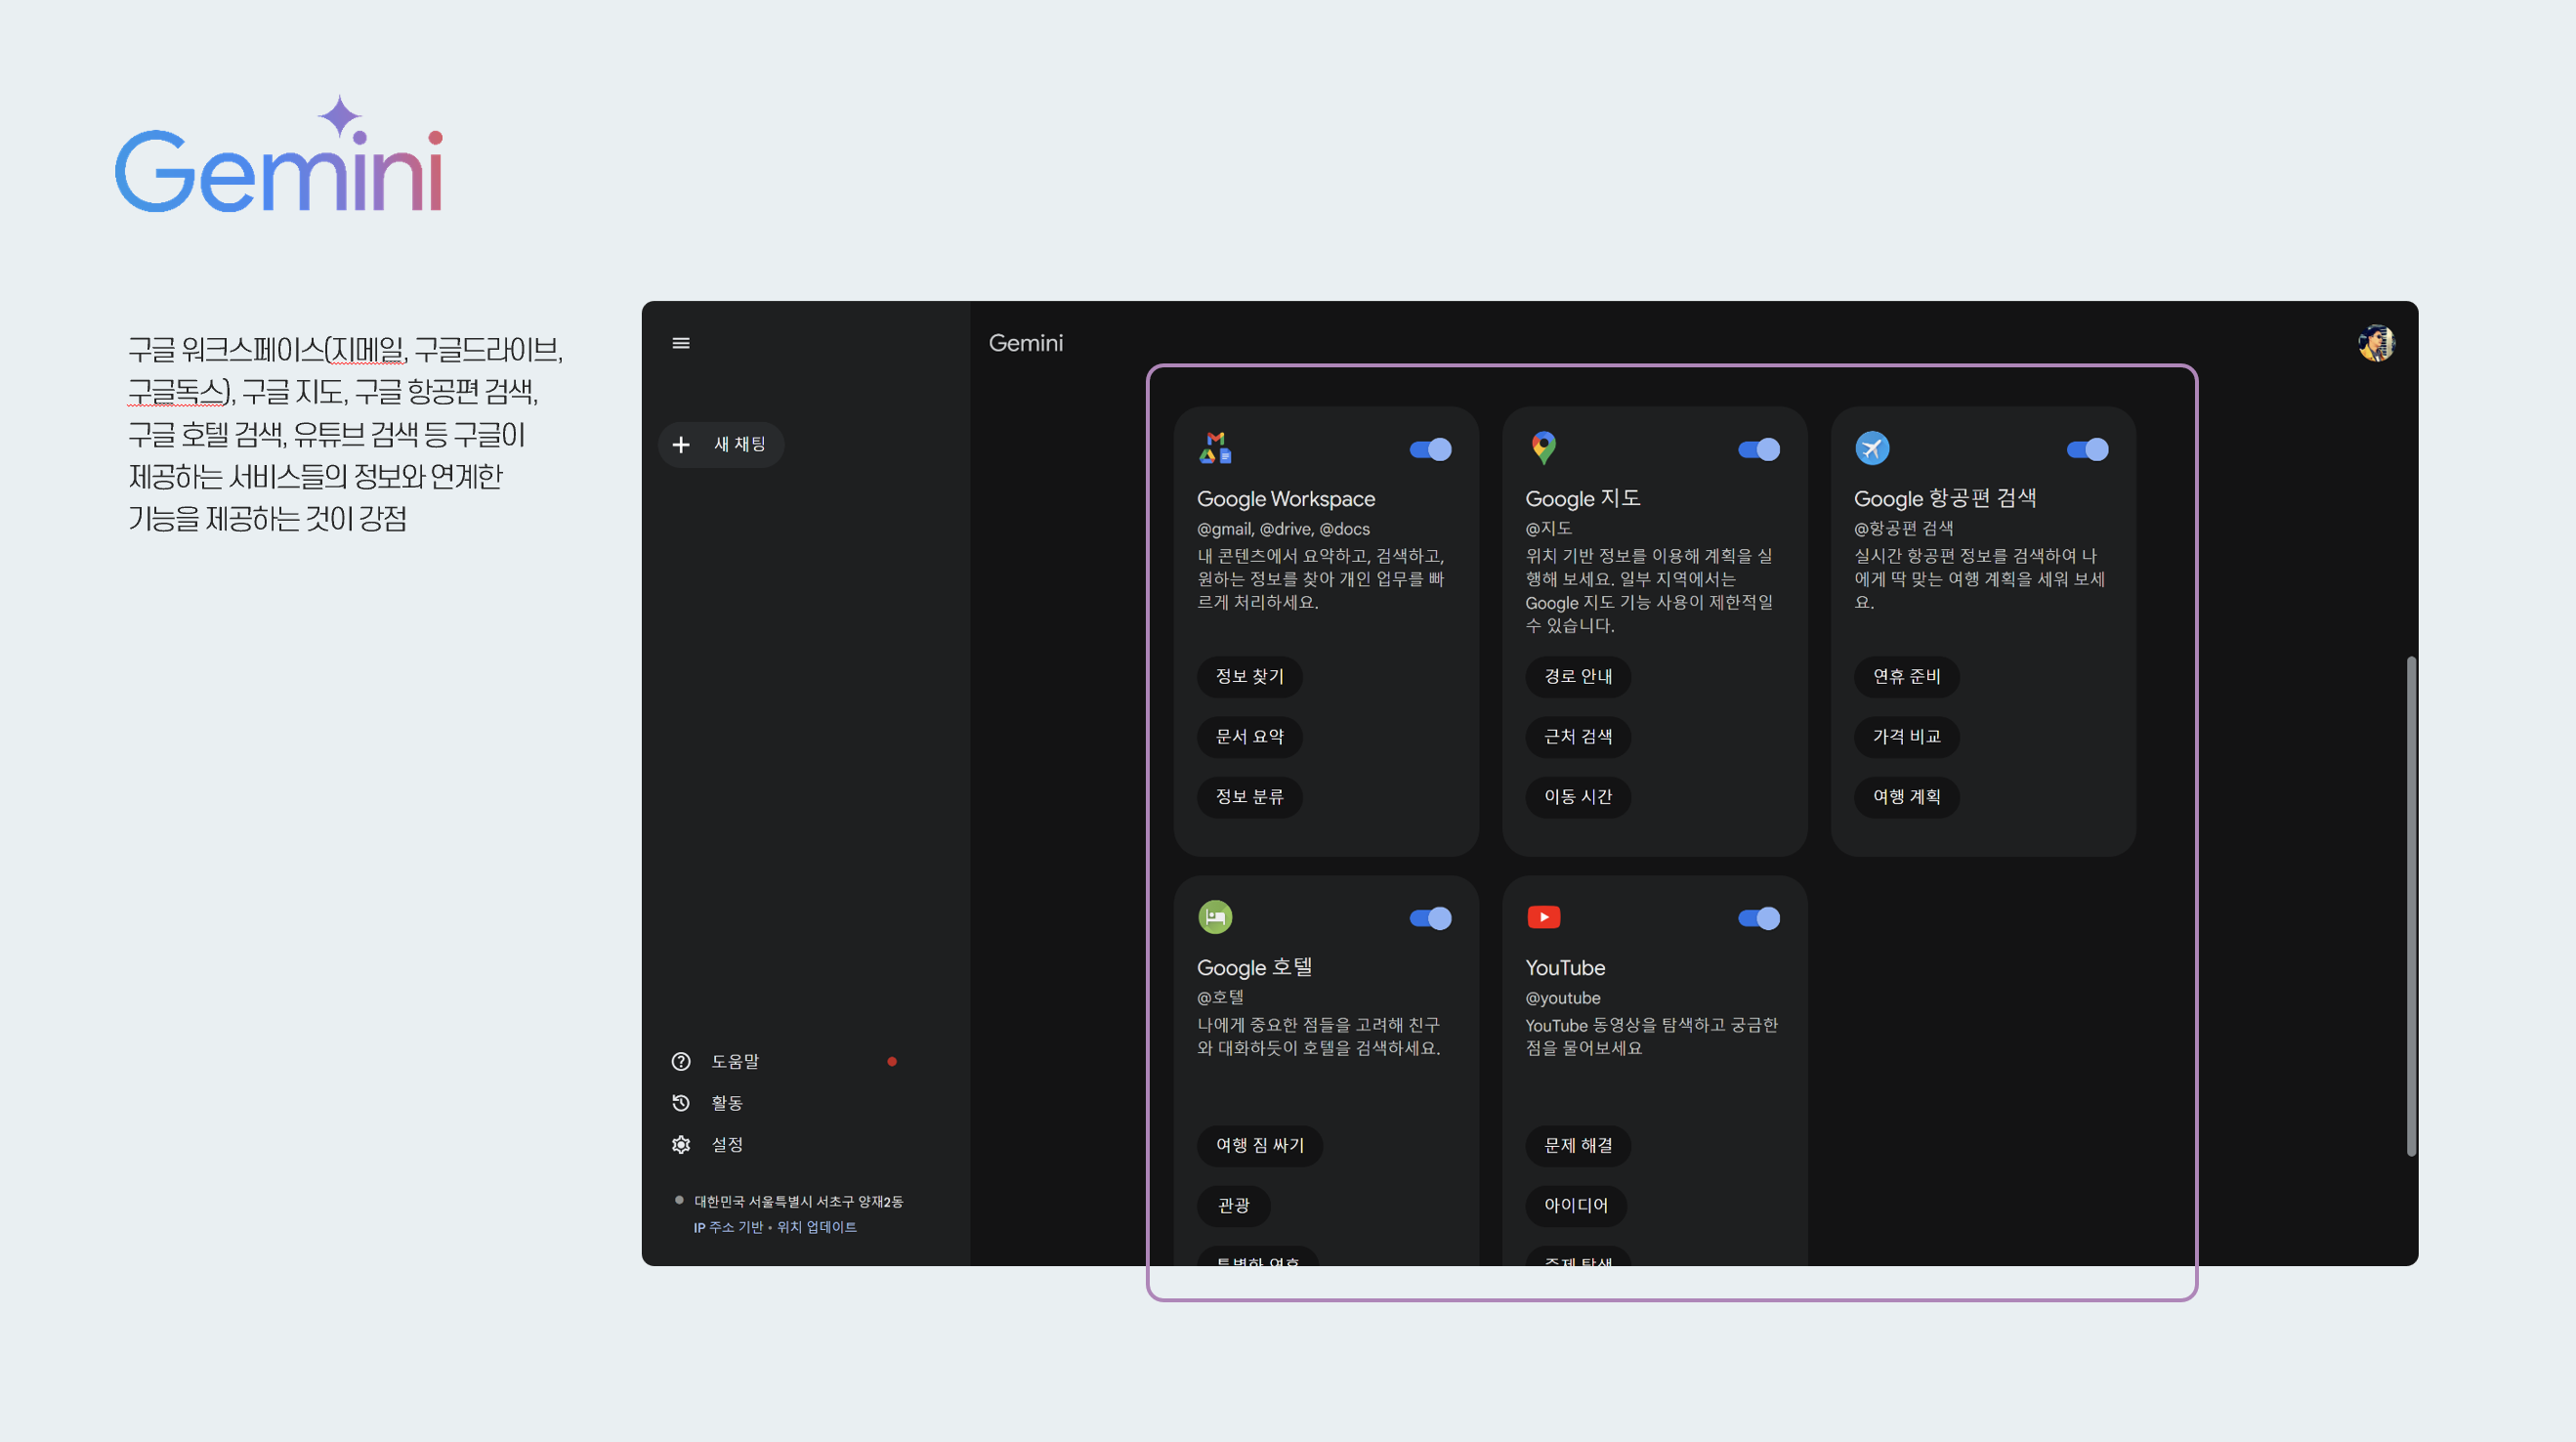The width and height of the screenshot is (2576, 1442).
Task: Open the 설정 settings menu item
Action: click(x=727, y=1144)
